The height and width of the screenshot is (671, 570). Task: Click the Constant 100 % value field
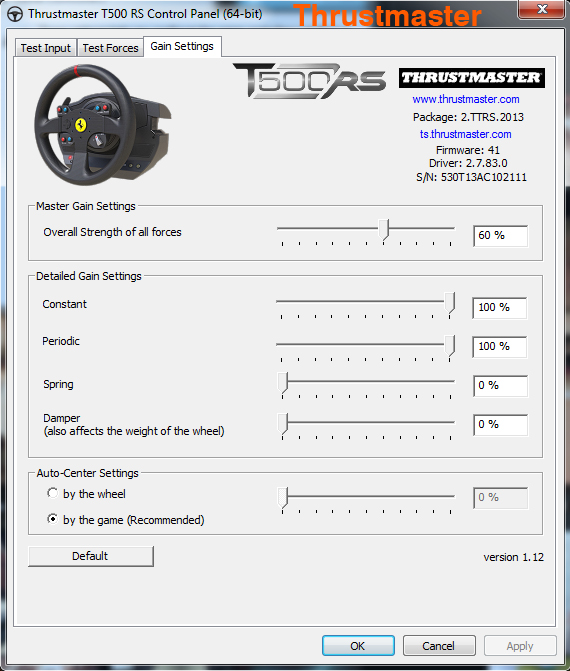pyautogui.click(x=499, y=308)
